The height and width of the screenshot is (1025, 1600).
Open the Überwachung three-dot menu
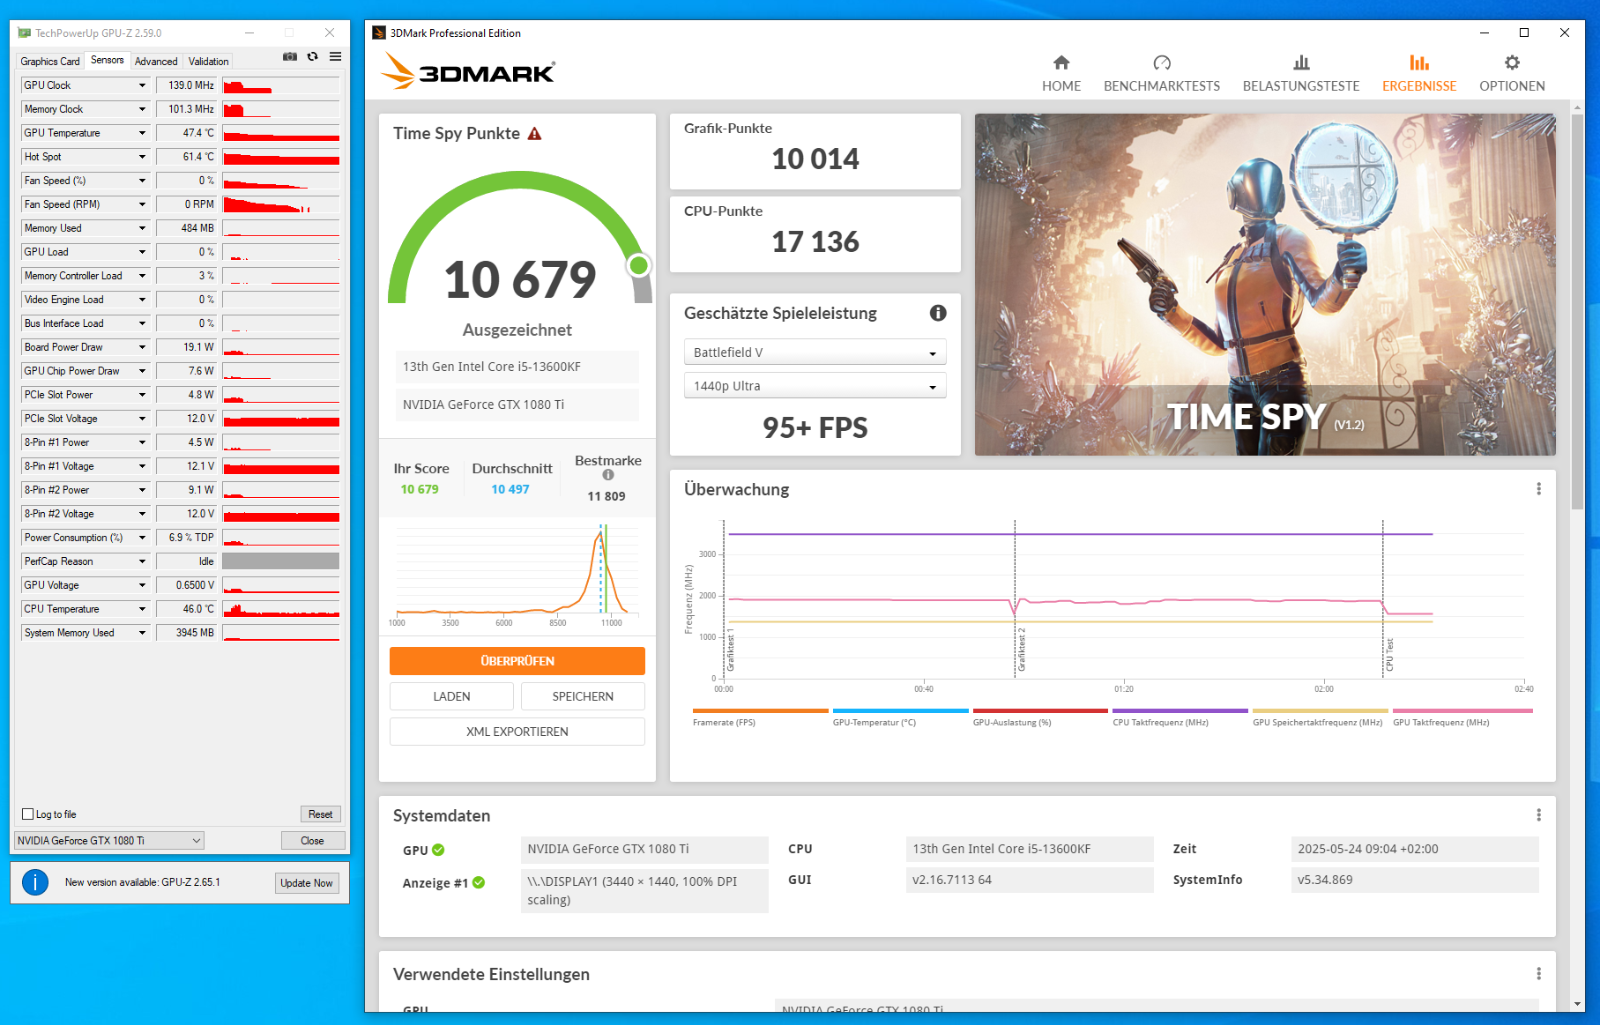(1538, 489)
